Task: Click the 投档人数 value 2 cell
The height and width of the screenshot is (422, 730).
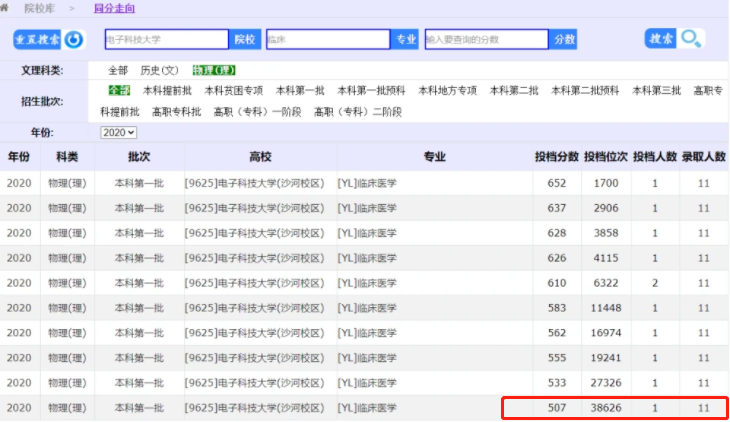Action: 655,283
